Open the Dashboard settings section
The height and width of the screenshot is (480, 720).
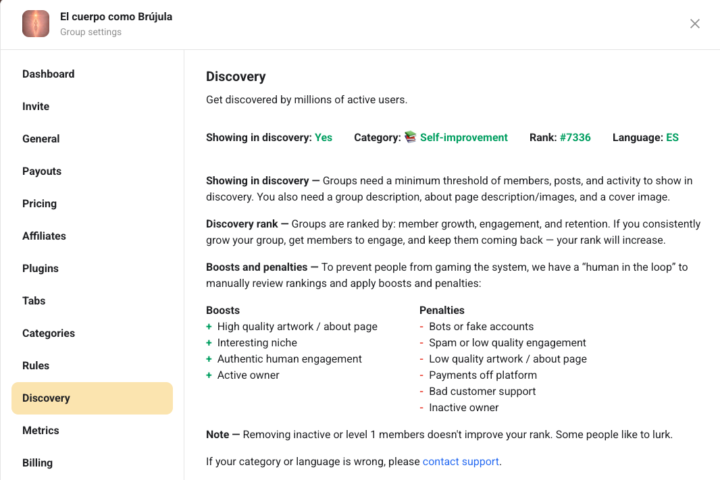[x=48, y=74]
